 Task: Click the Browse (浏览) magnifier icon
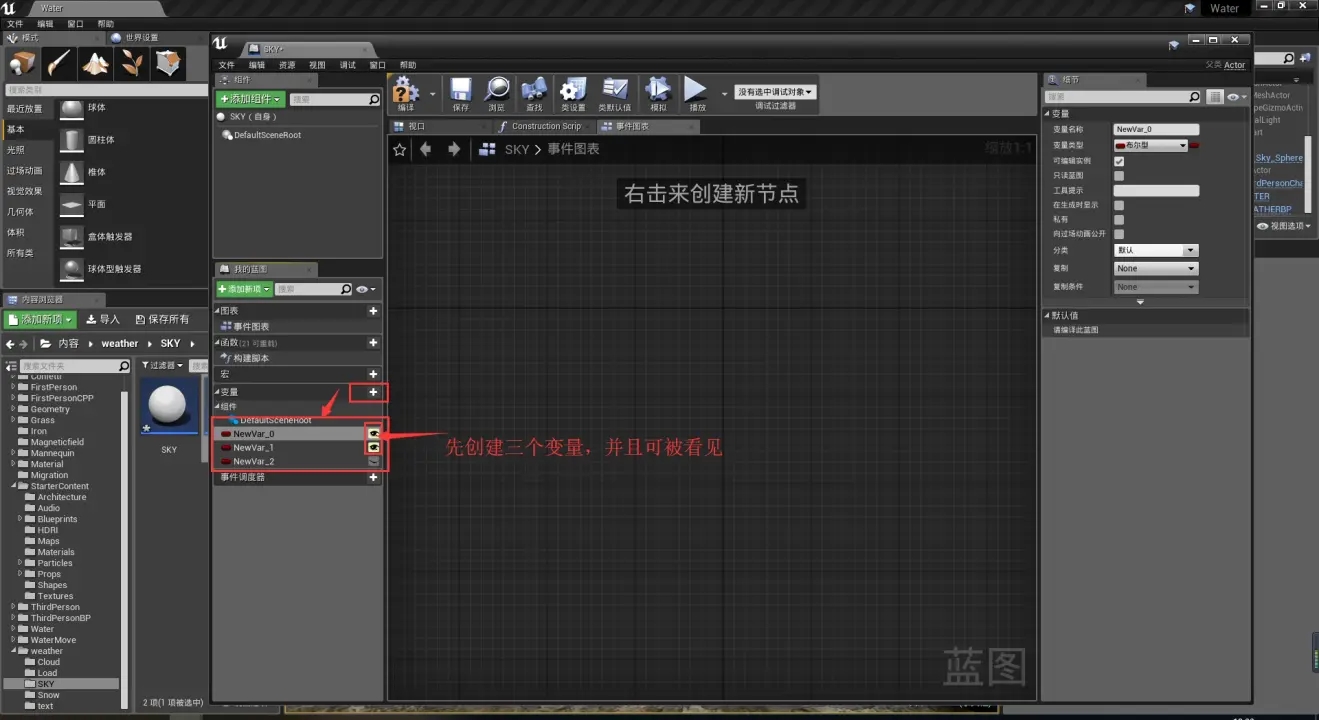[x=497, y=90]
